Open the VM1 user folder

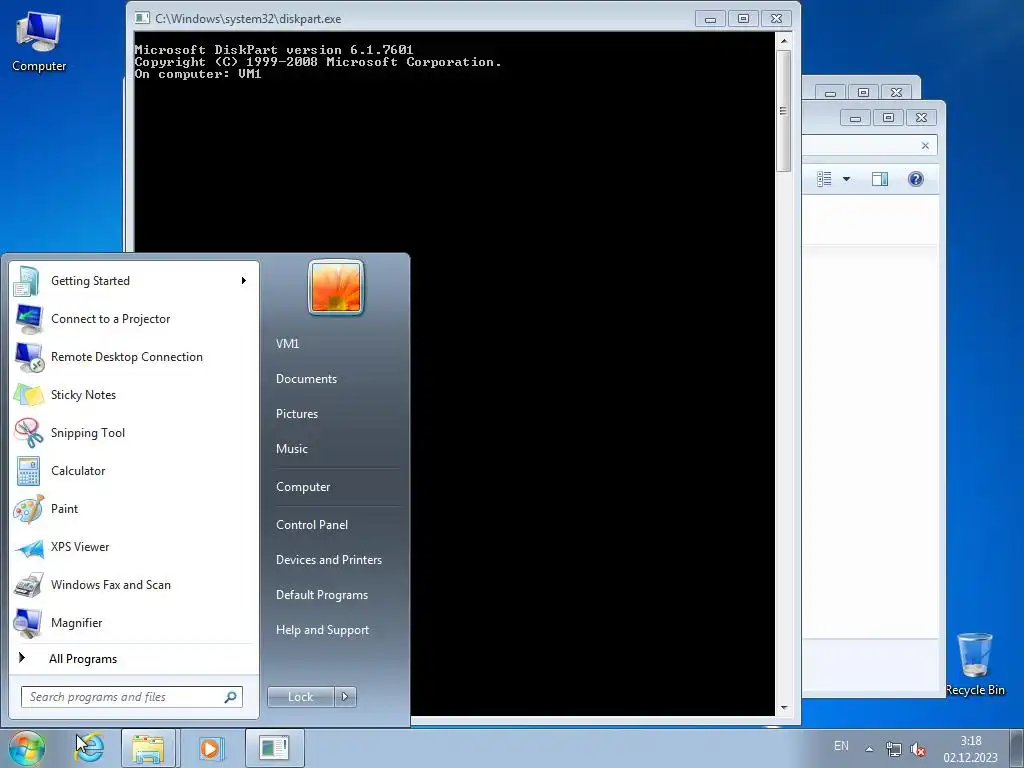point(287,344)
